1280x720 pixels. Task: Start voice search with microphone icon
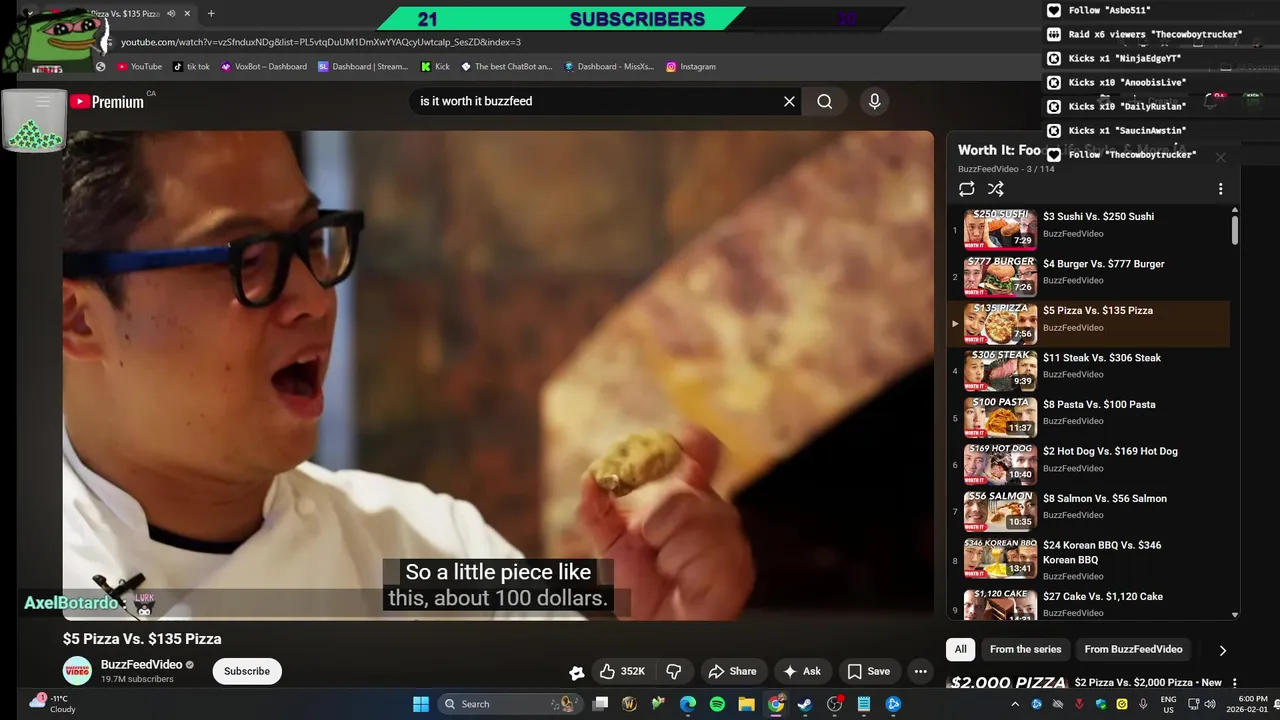point(874,101)
